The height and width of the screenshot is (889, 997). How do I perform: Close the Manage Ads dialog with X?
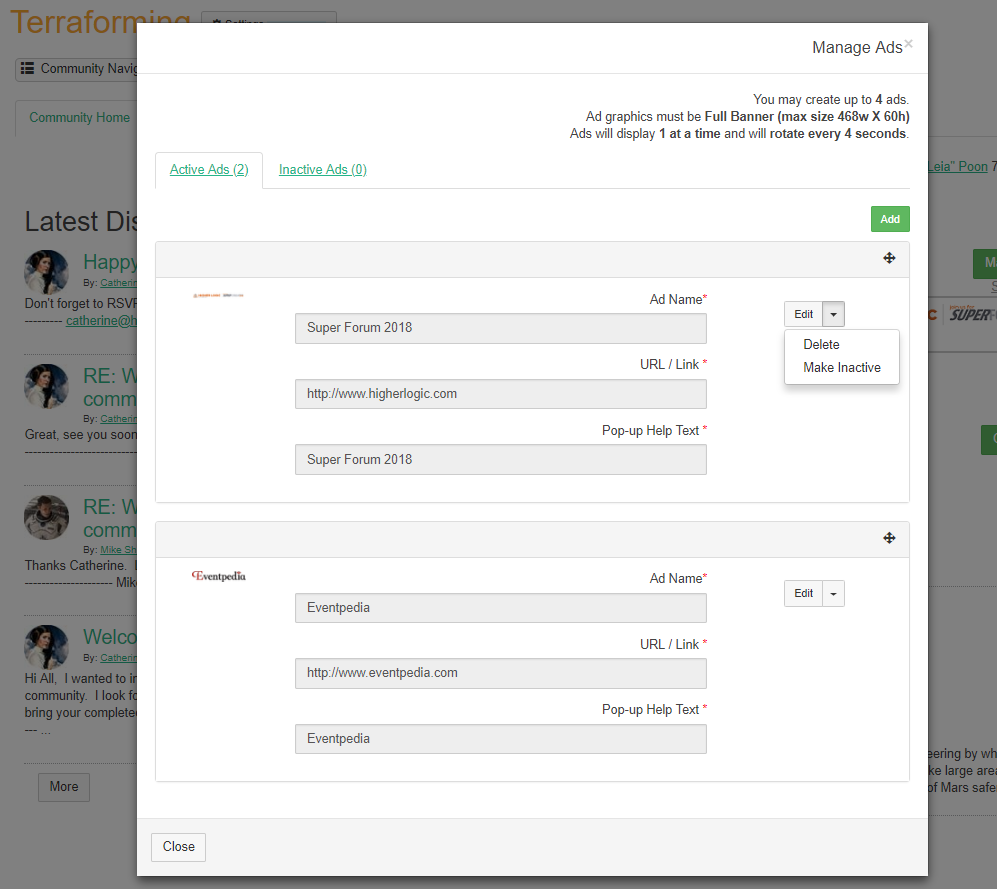tap(908, 44)
